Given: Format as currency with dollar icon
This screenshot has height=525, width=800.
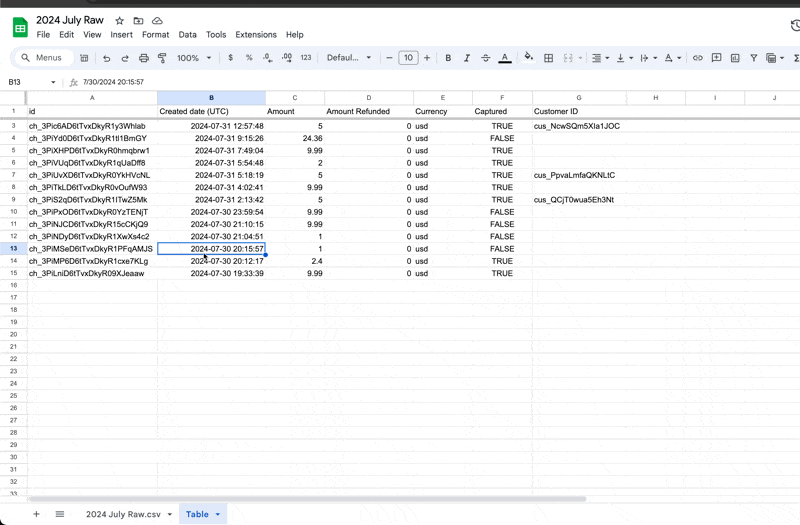Looking at the screenshot, I should click(231, 58).
